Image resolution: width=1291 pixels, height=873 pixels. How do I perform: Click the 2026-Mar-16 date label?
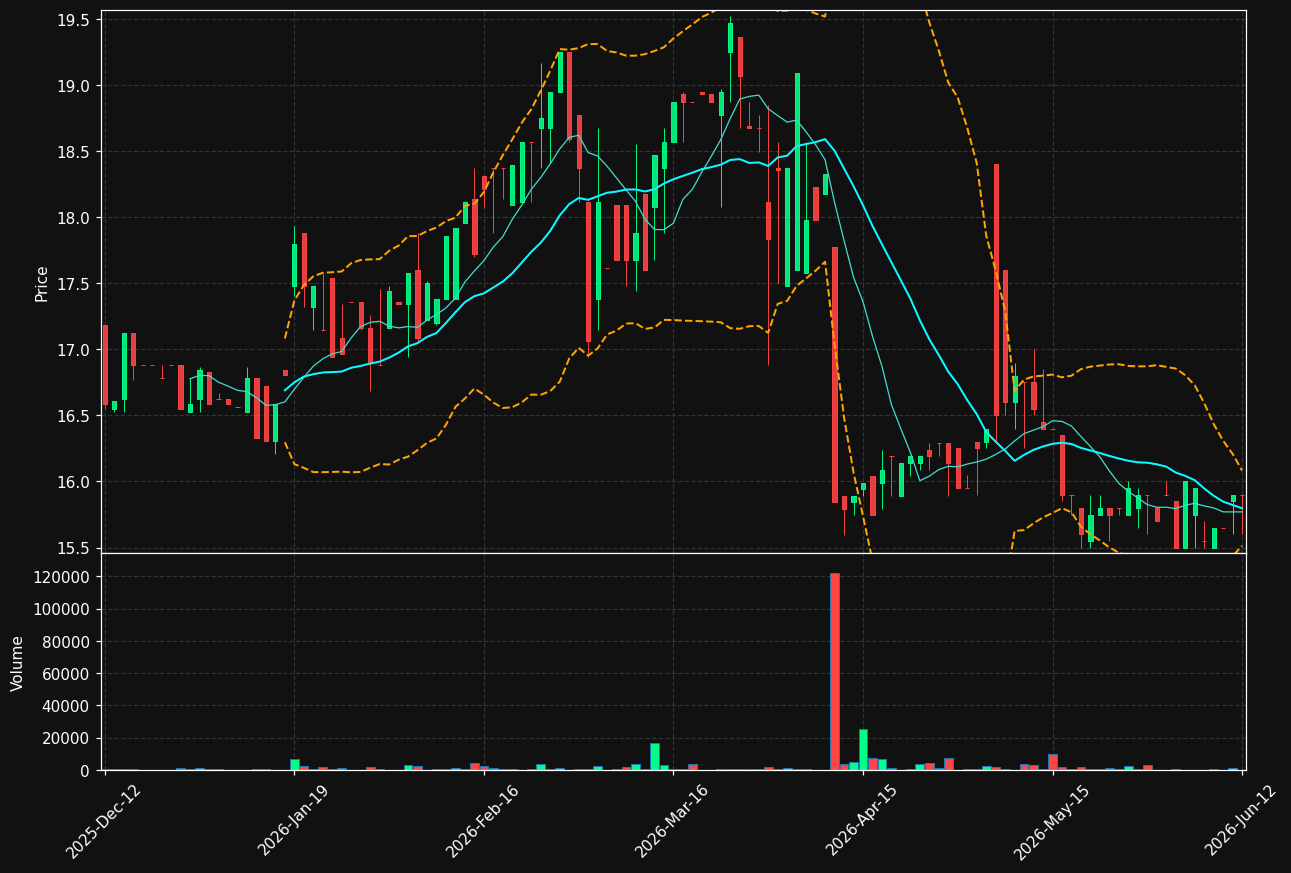pos(672,821)
